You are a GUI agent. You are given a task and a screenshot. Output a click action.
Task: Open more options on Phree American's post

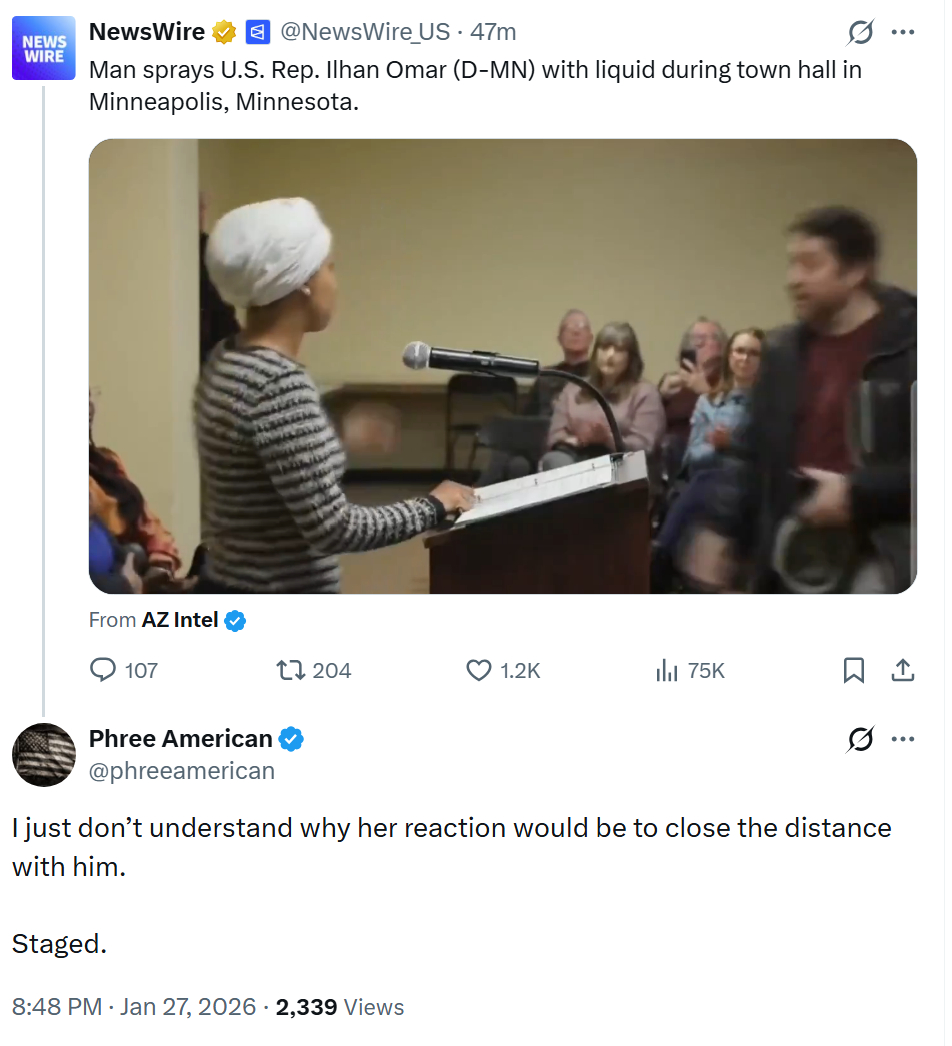(x=903, y=739)
